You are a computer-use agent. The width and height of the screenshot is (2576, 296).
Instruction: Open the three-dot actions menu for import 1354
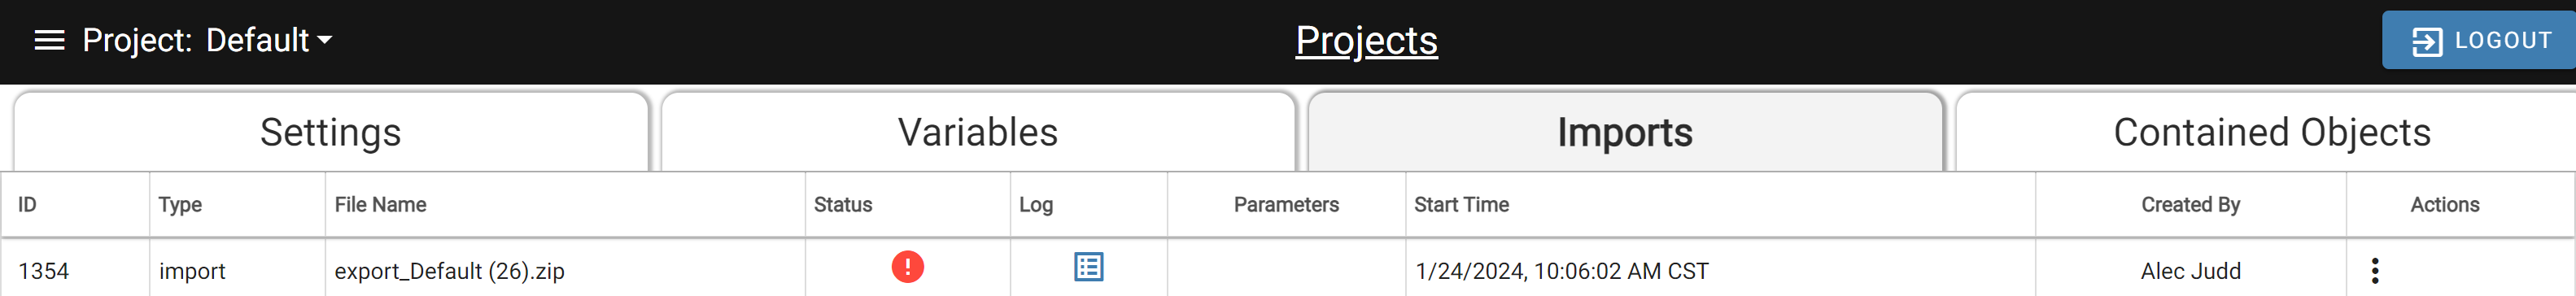pyautogui.click(x=2374, y=271)
